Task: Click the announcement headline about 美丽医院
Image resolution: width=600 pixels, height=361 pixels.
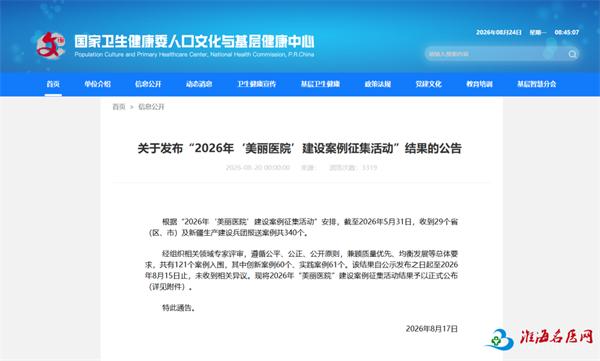Action: 300,148
